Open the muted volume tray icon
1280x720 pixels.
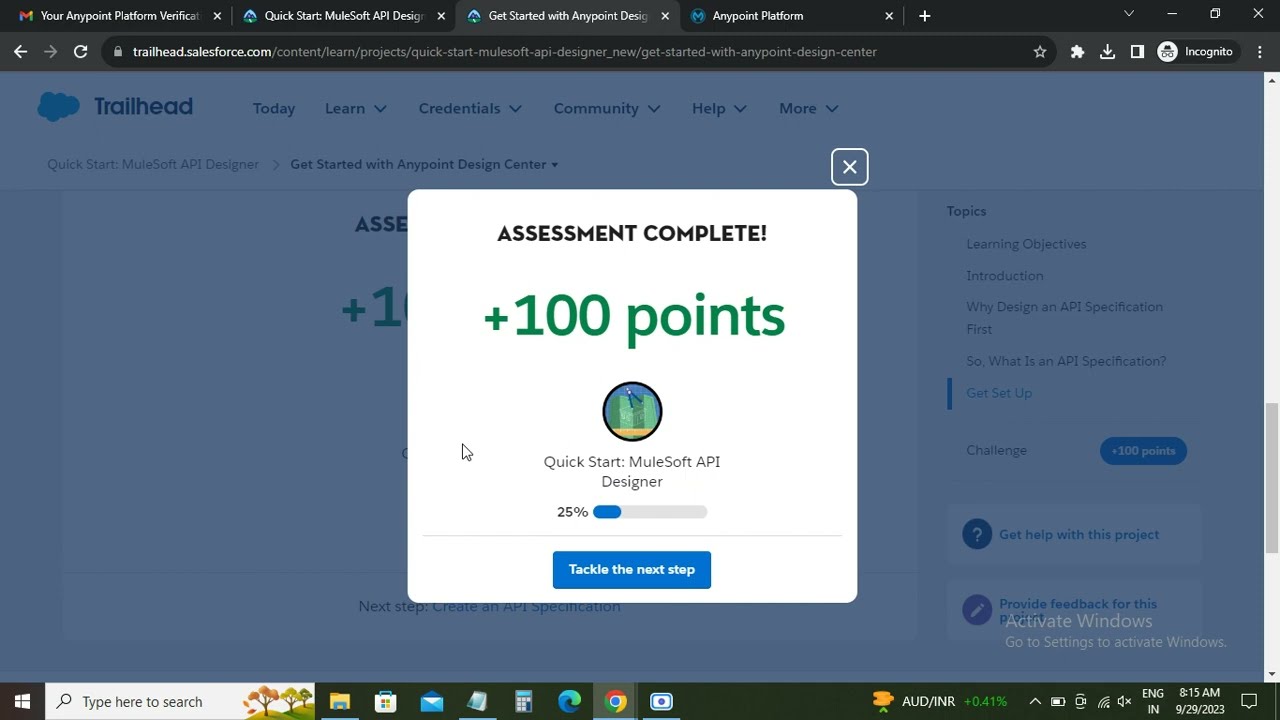pos(1125,701)
